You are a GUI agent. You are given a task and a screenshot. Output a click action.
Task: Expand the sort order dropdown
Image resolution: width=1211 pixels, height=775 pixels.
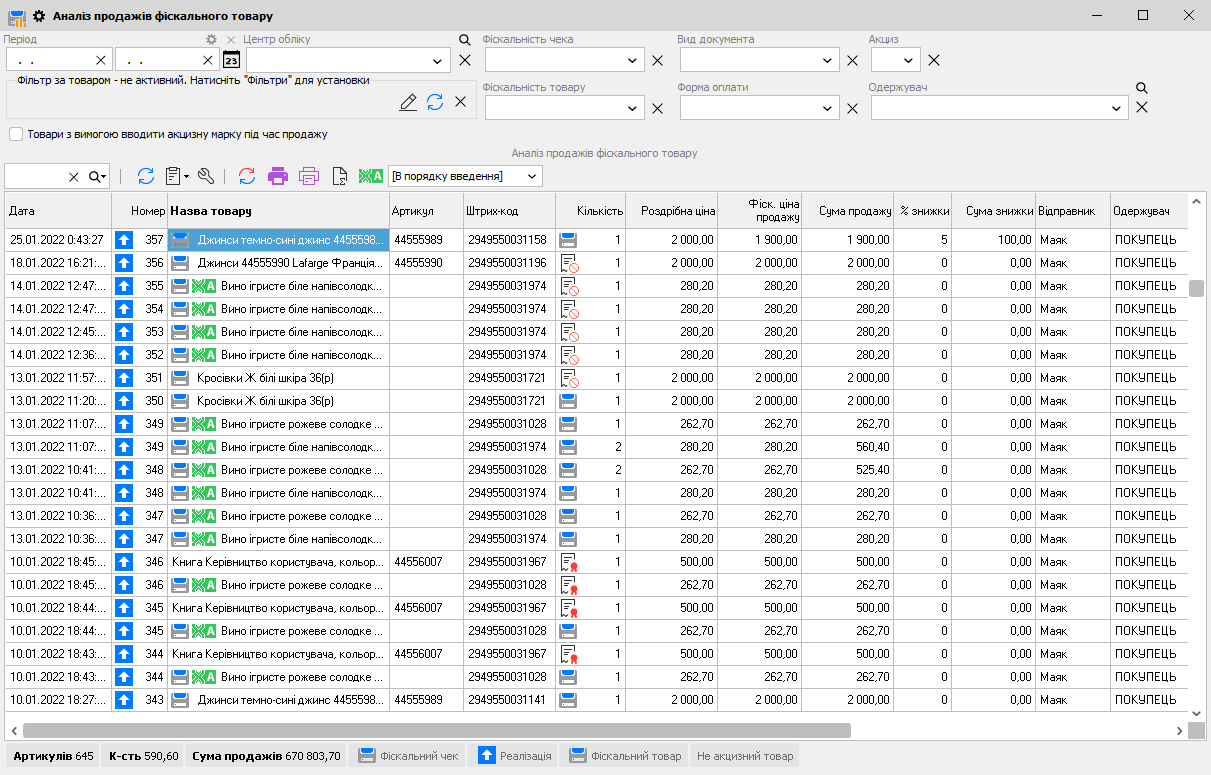tap(532, 176)
